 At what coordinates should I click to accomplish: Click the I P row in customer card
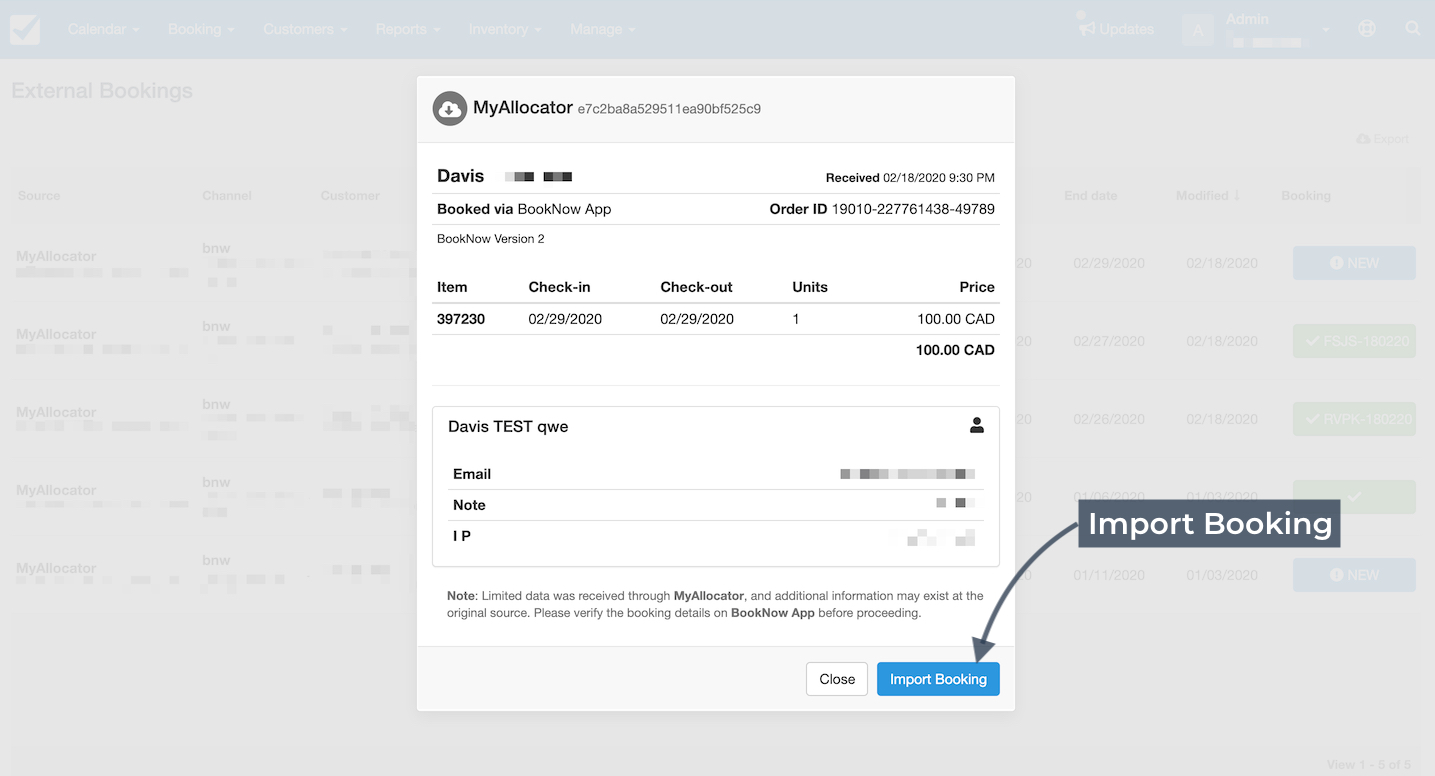(x=715, y=536)
